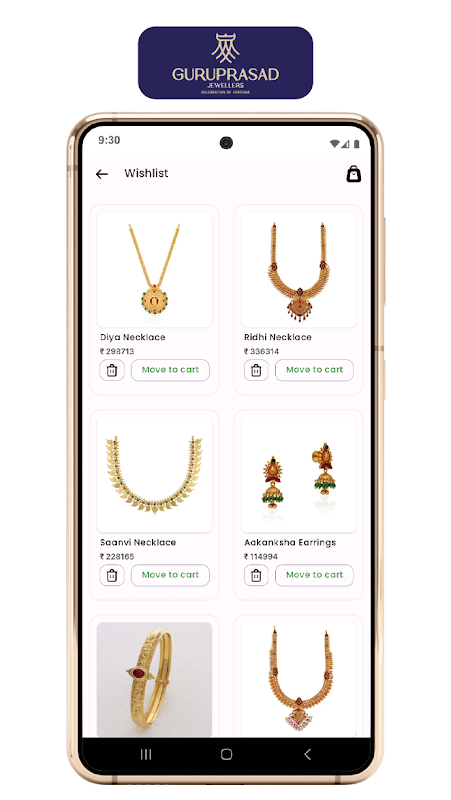Move Aakanksha Earrings to cart
The width and height of the screenshot is (451, 800).
coord(314,576)
